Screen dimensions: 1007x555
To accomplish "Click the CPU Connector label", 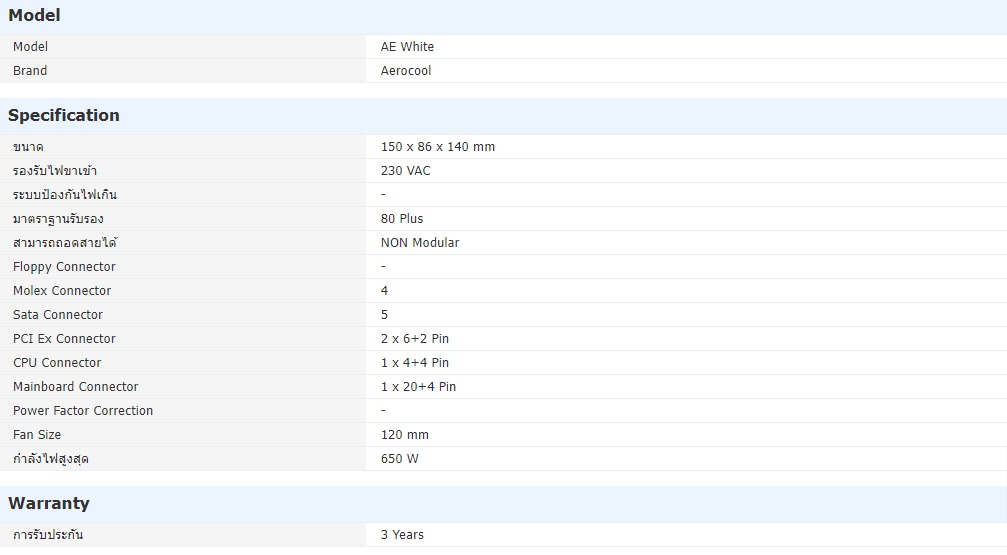I will (57, 363).
